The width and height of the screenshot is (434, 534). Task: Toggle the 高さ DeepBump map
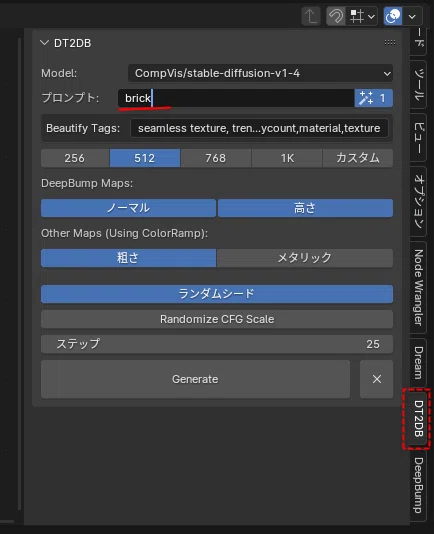305,208
